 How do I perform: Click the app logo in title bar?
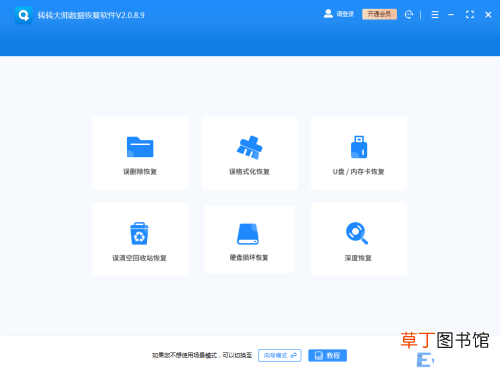click(x=24, y=15)
